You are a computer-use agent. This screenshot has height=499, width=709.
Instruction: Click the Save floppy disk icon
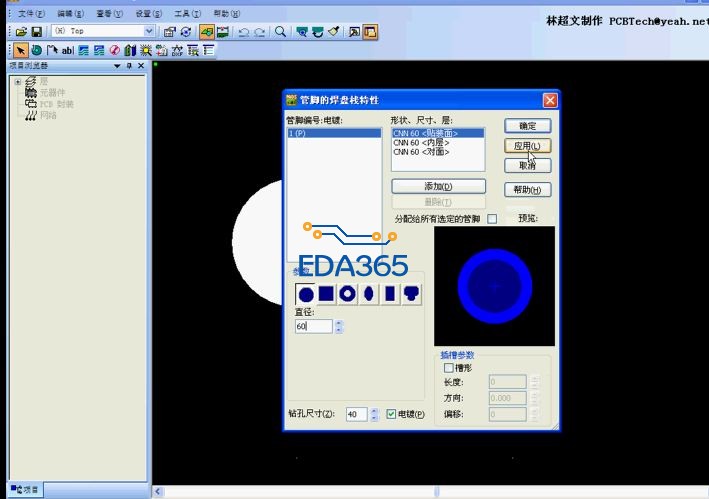pyautogui.click(x=37, y=32)
